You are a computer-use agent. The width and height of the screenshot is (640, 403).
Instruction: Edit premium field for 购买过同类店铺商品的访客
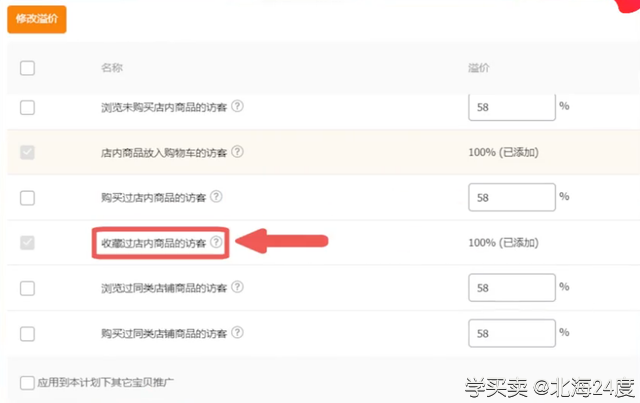coord(512,333)
